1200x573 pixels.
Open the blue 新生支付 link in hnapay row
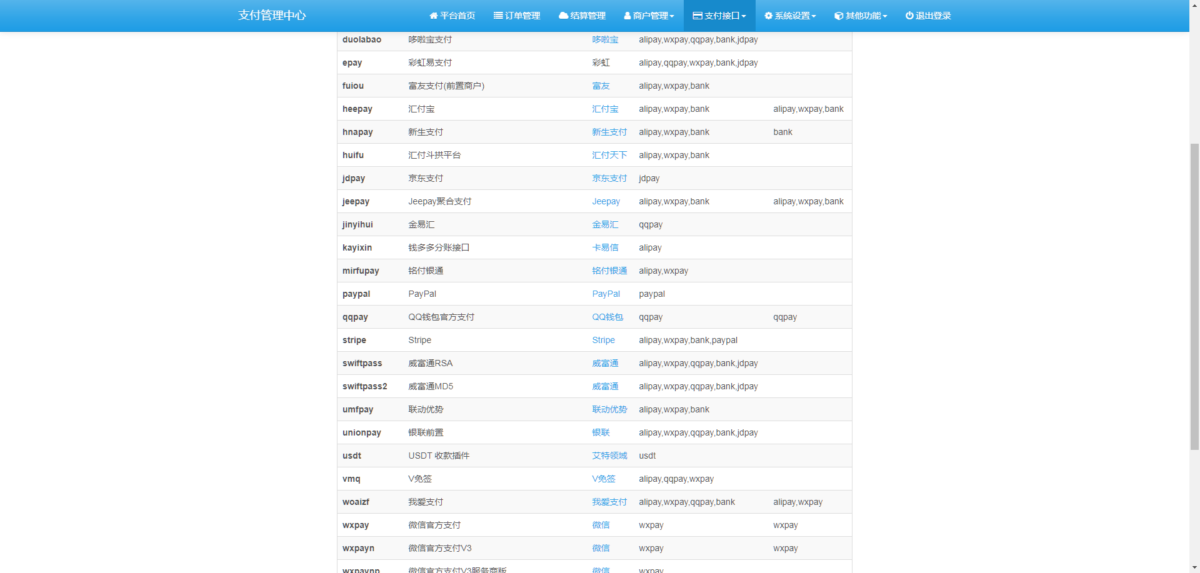tap(609, 132)
